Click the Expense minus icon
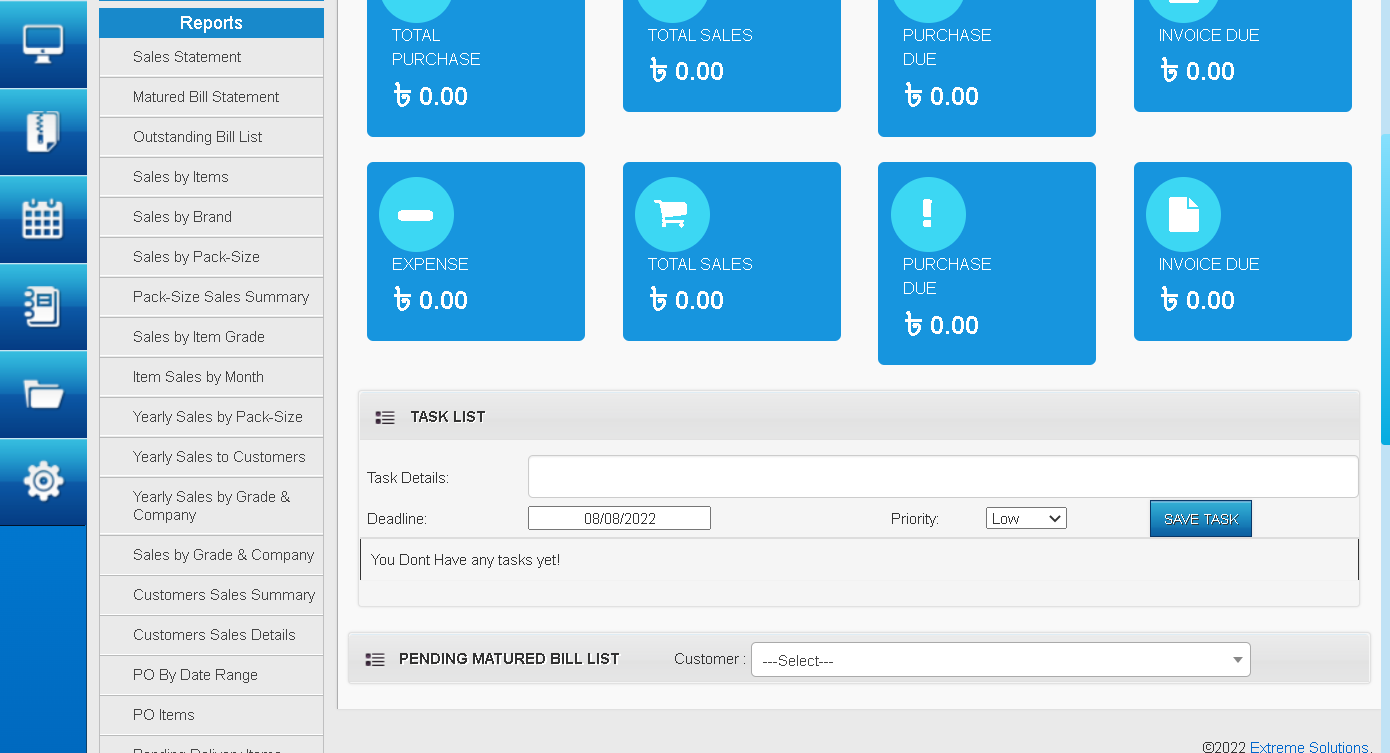 click(416, 215)
